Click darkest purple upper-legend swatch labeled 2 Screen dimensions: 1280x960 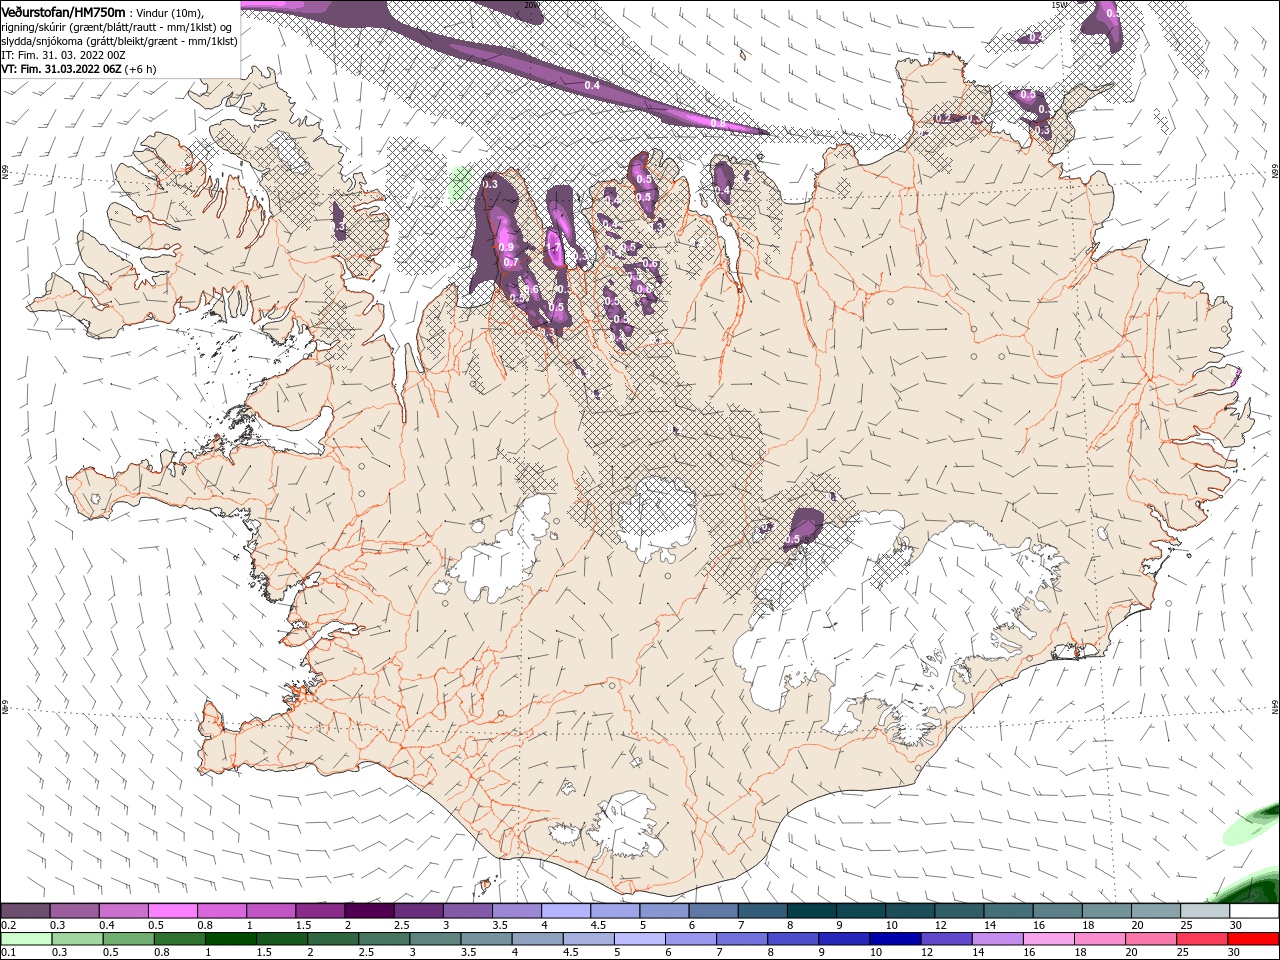click(x=369, y=911)
